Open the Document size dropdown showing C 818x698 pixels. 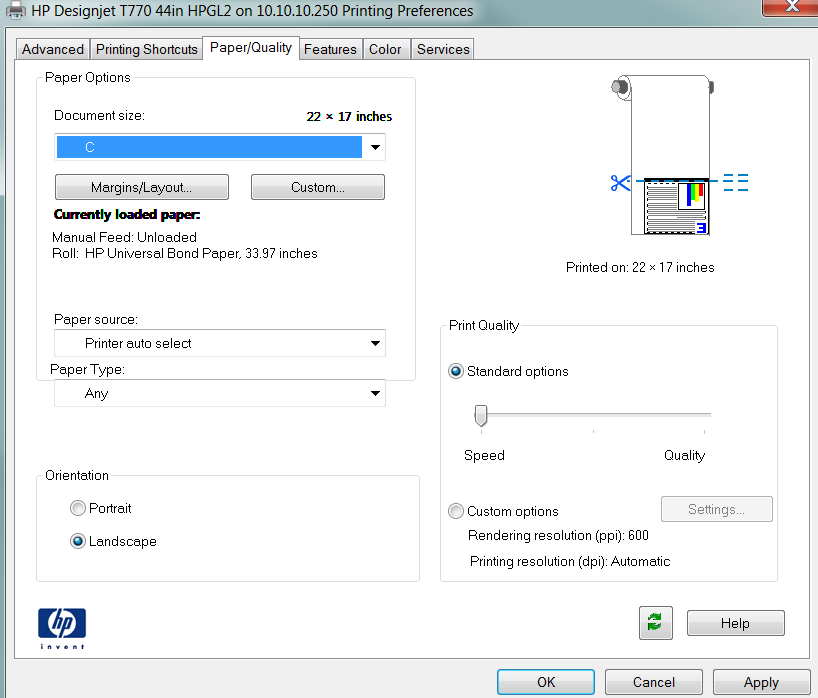pos(220,147)
